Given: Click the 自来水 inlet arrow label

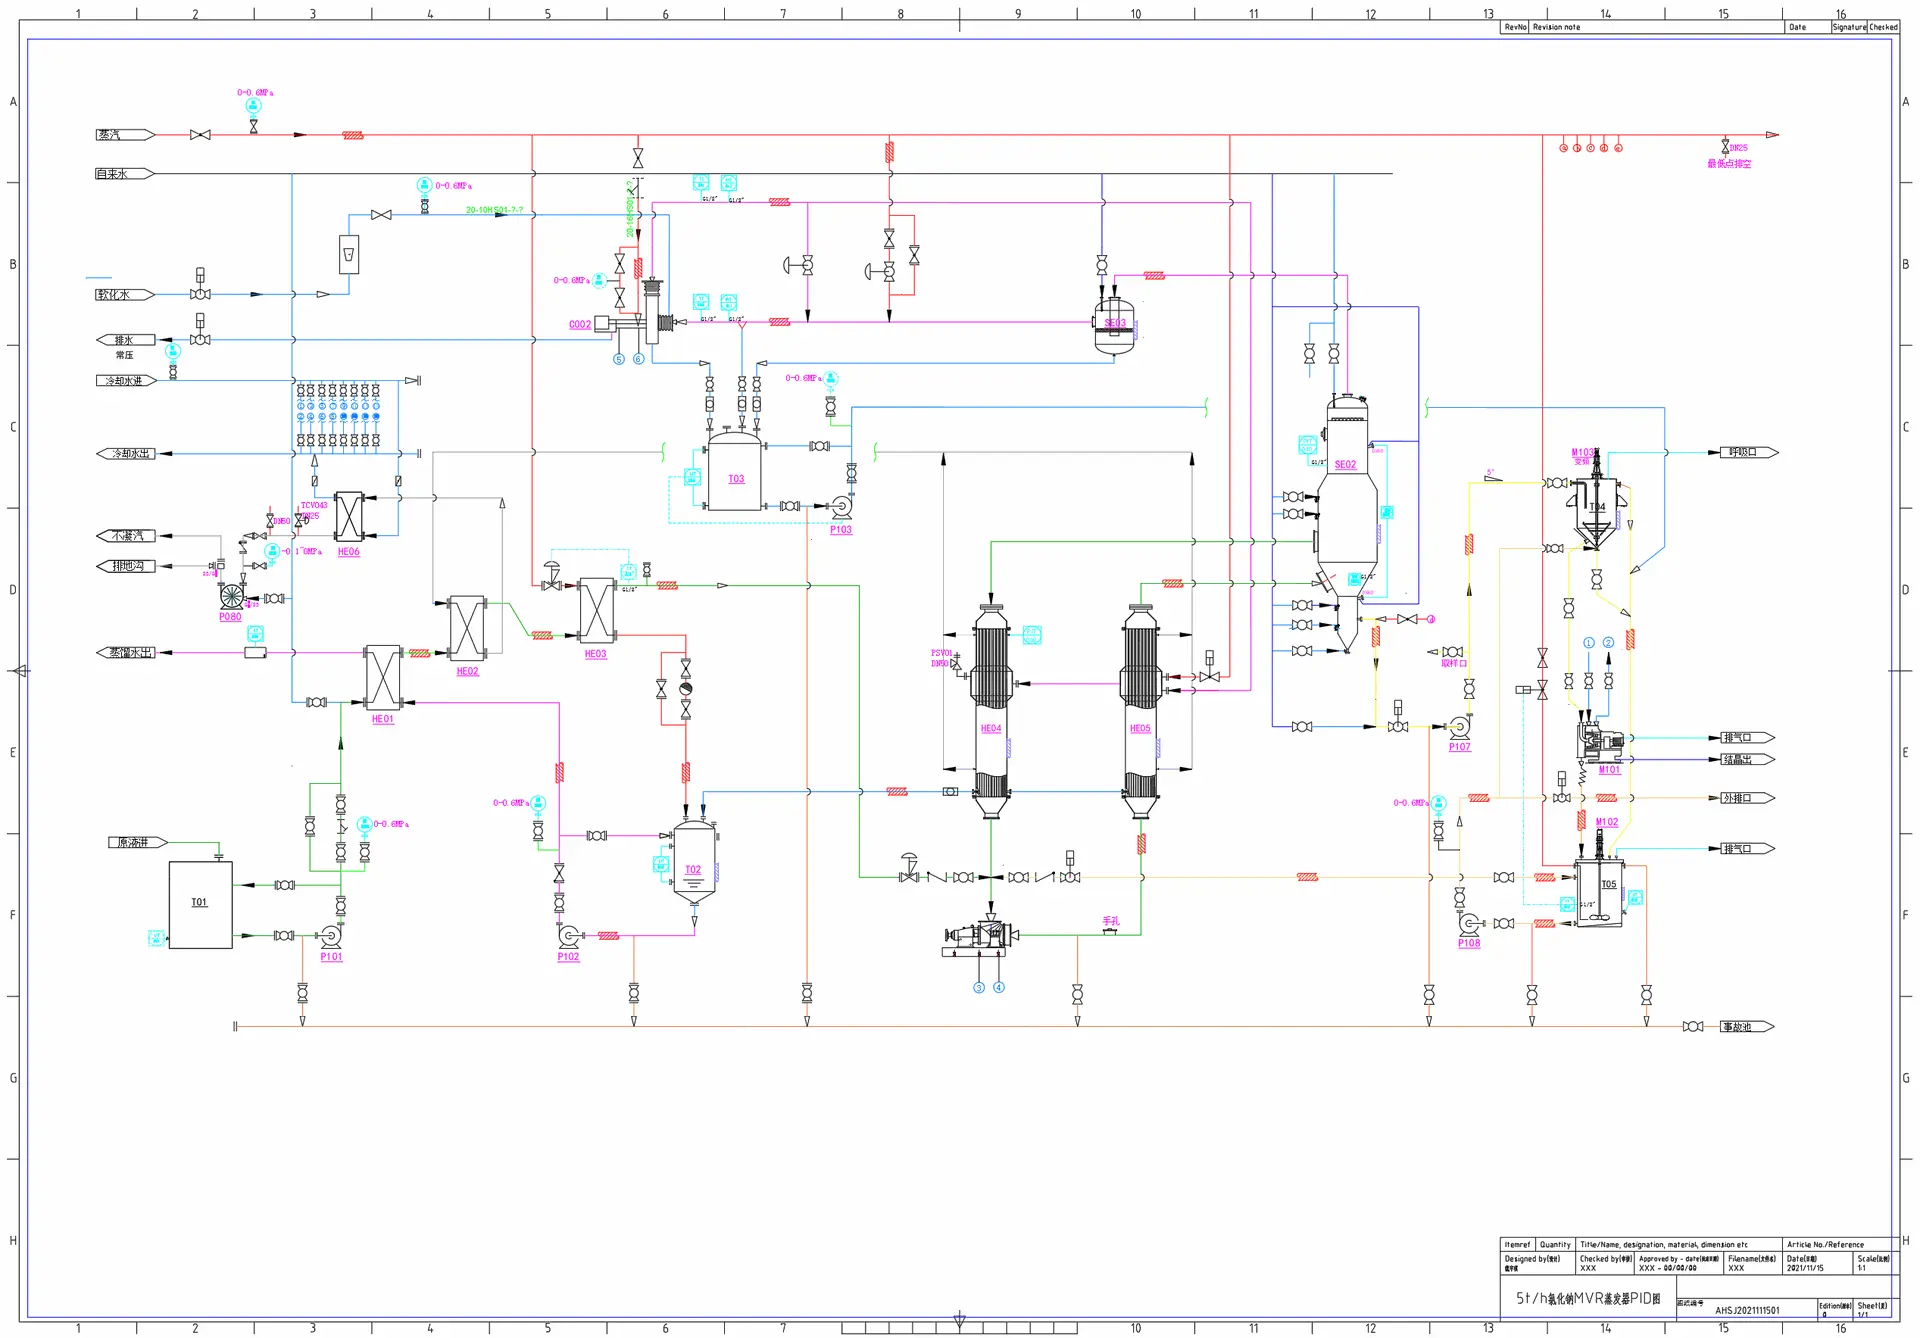Looking at the screenshot, I should [x=124, y=174].
